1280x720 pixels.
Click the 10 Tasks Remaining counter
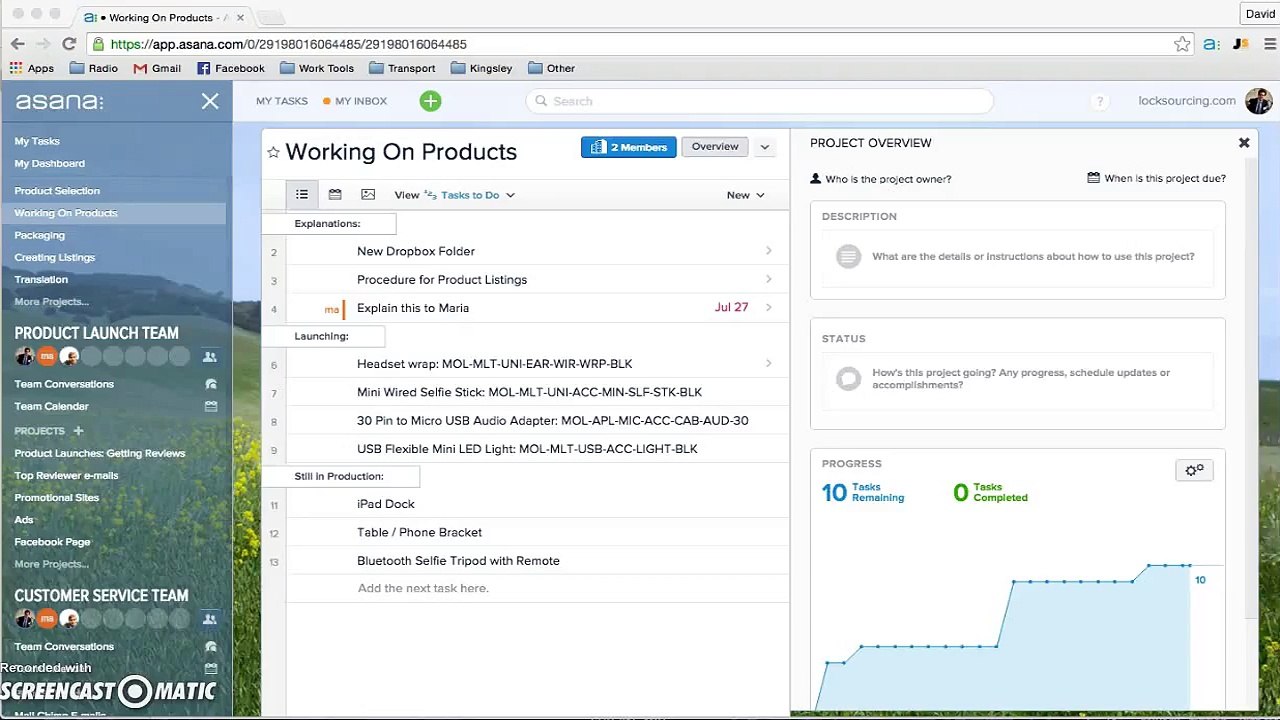click(x=863, y=492)
